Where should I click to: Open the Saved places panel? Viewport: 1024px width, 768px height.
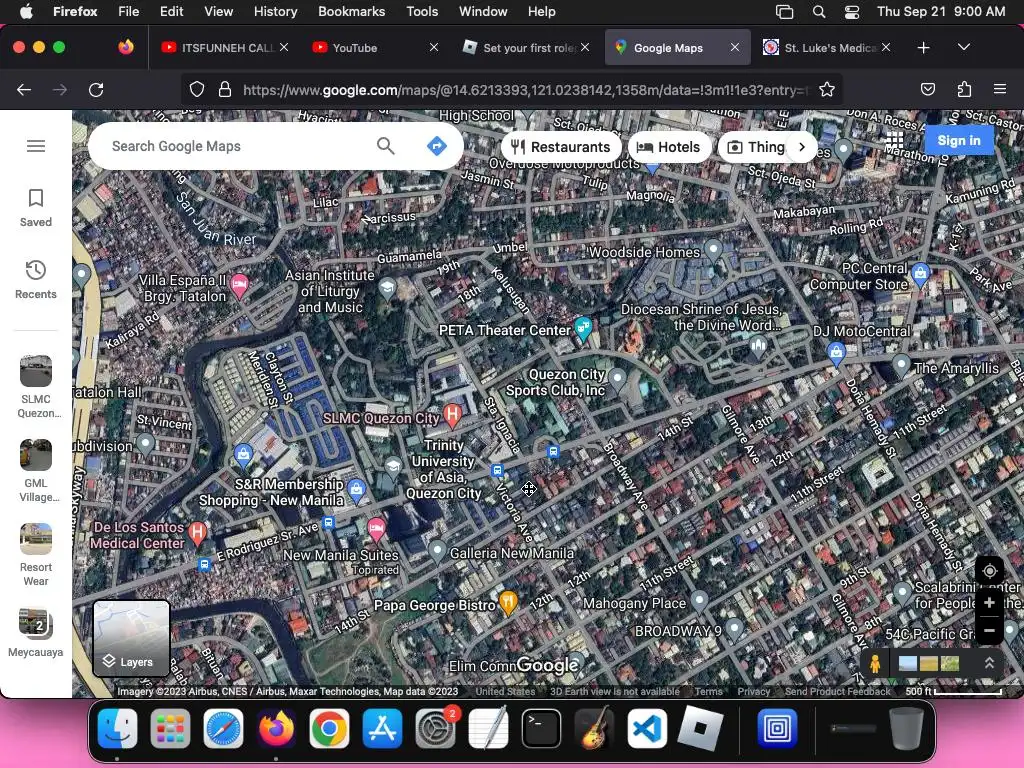point(36,208)
